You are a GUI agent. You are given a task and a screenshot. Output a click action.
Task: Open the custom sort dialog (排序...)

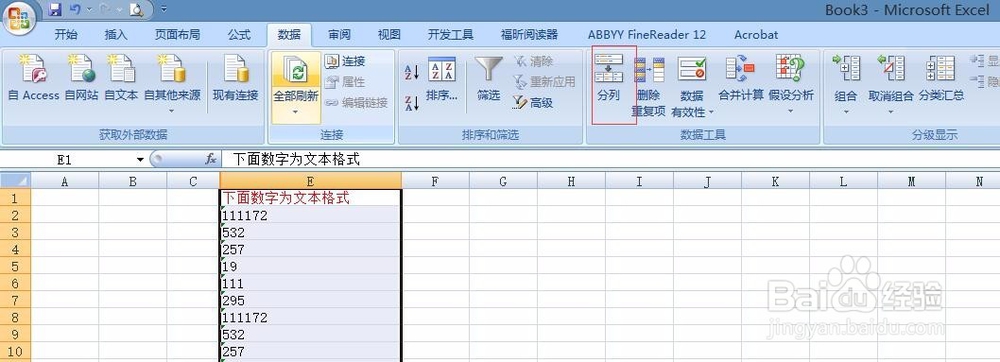click(442, 79)
